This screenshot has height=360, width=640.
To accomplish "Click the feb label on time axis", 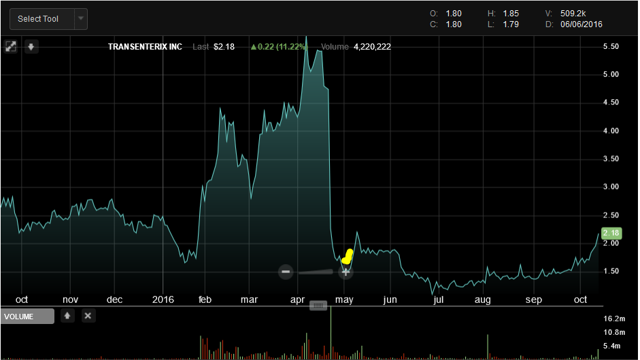I will coord(205,300).
